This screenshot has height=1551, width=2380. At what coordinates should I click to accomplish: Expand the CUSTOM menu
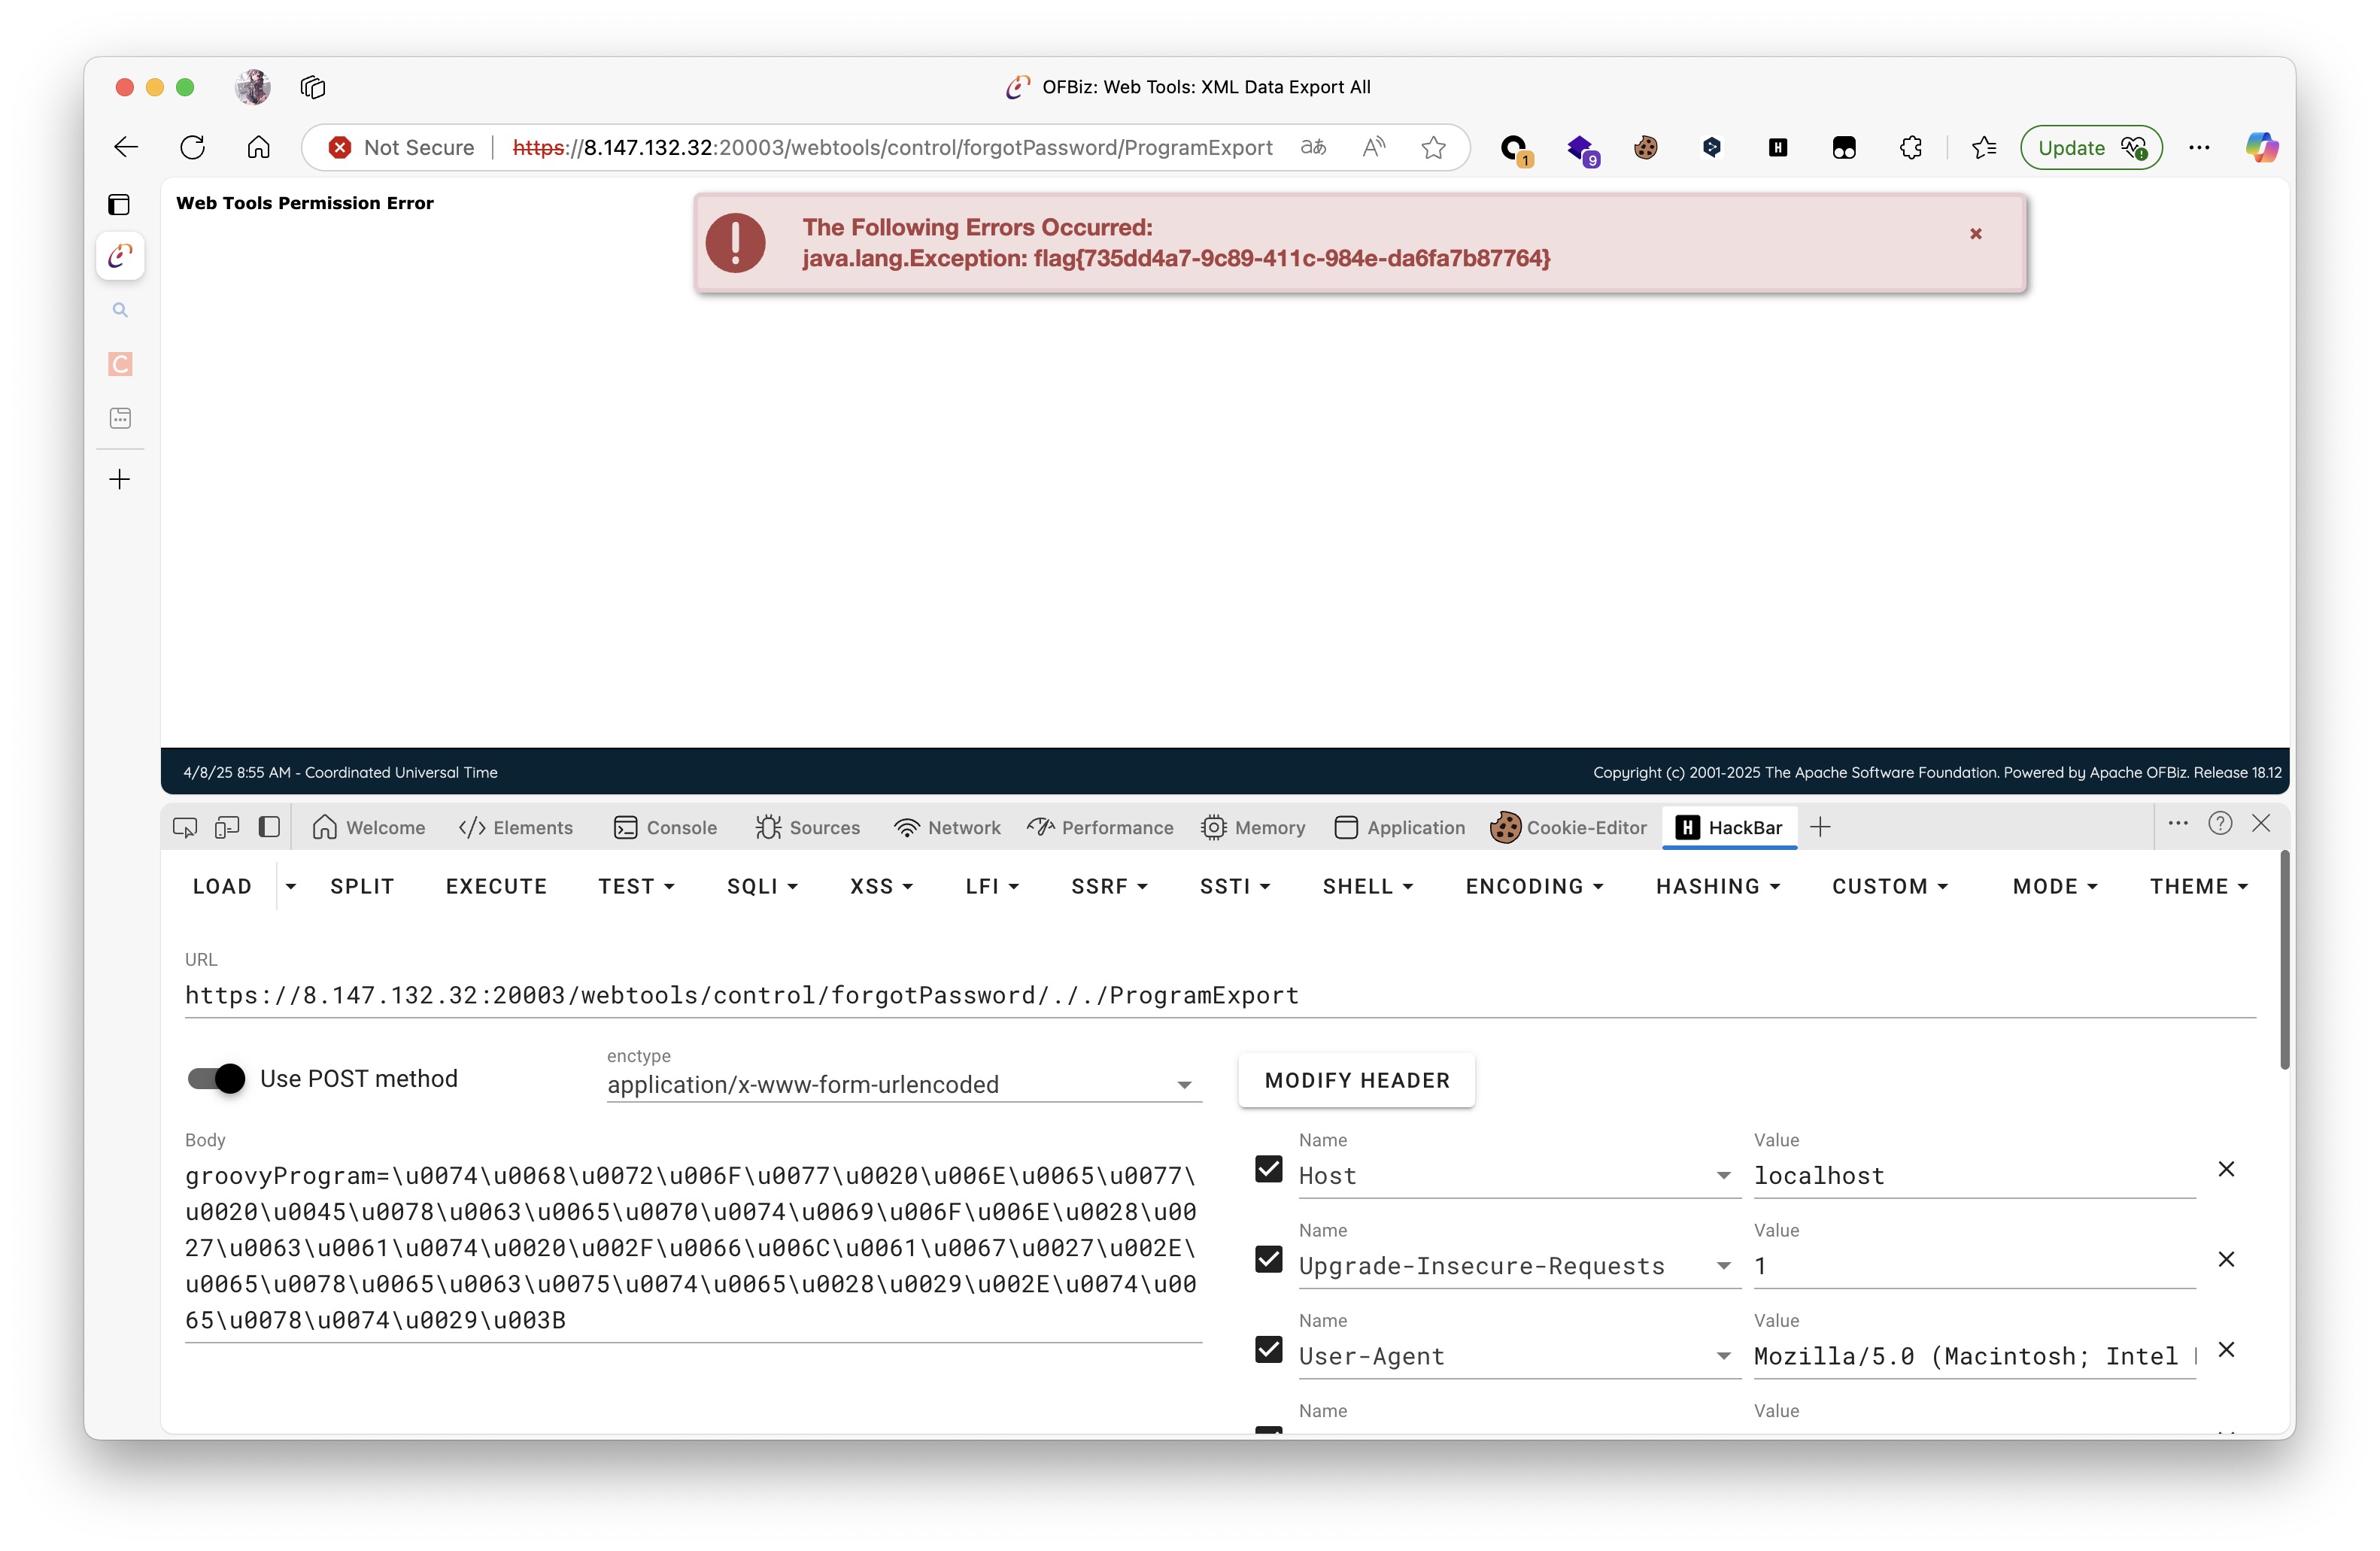click(x=1889, y=886)
